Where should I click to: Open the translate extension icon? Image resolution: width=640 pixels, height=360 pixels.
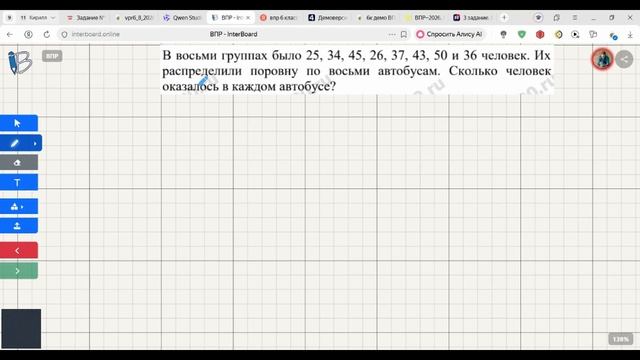593,35
